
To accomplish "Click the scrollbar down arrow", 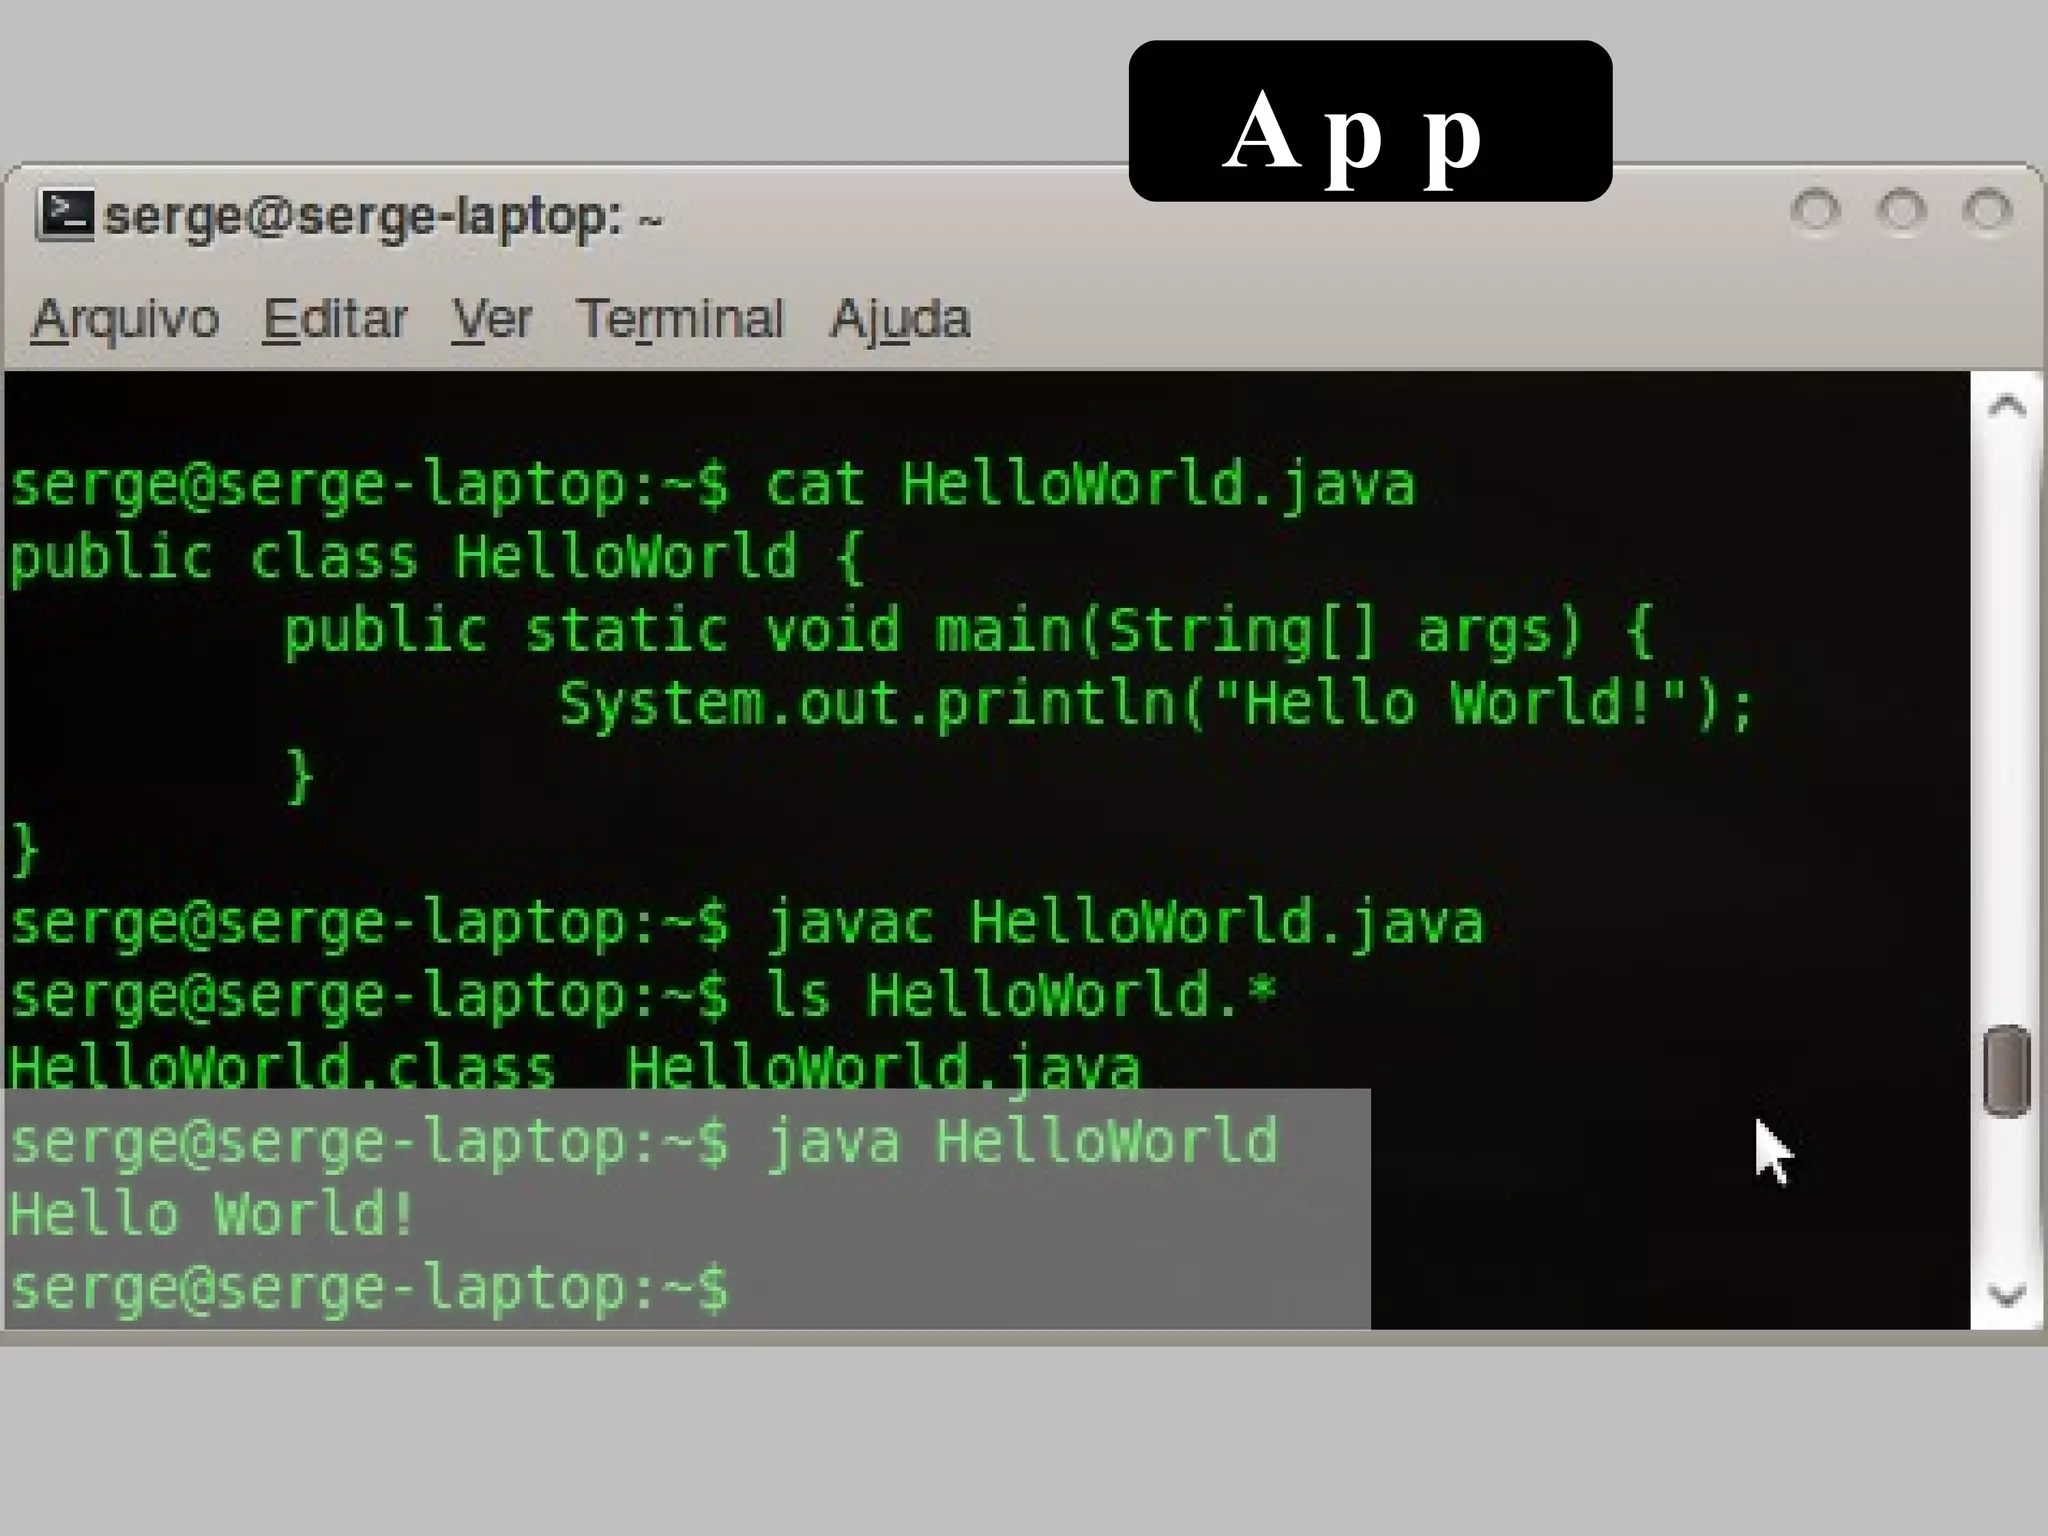I will 2006,1295.
